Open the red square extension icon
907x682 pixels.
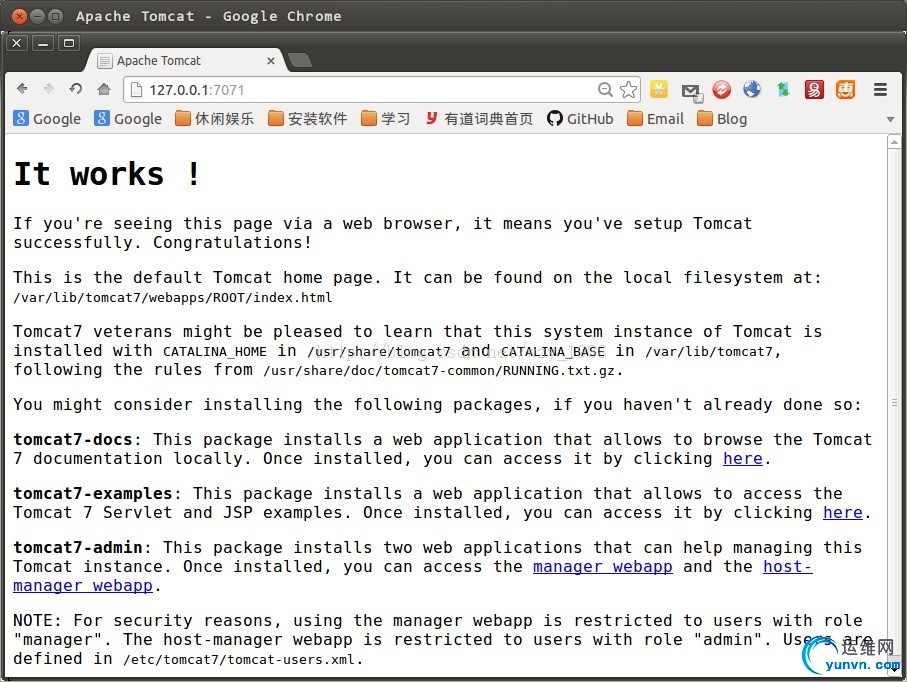(x=814, y=90)
